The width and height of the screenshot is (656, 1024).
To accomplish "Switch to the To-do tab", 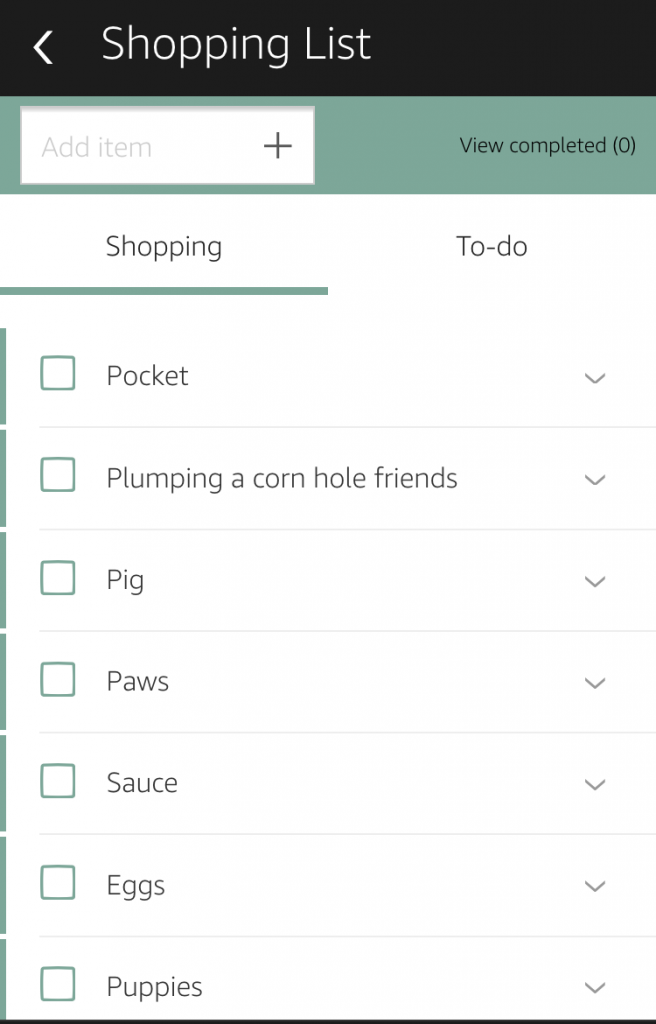I will coord(492,246).
